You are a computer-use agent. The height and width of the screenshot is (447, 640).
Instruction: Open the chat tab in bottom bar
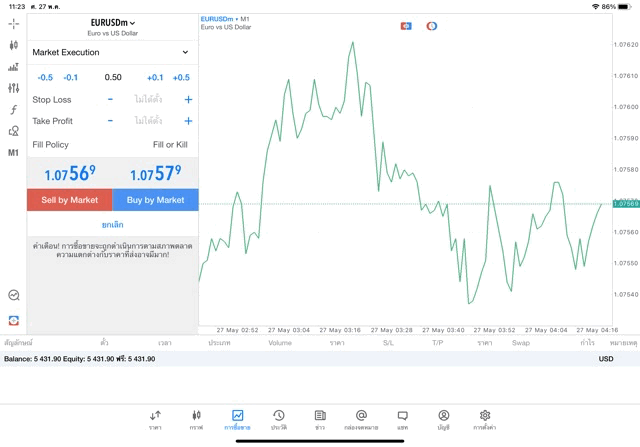[402, 420]
